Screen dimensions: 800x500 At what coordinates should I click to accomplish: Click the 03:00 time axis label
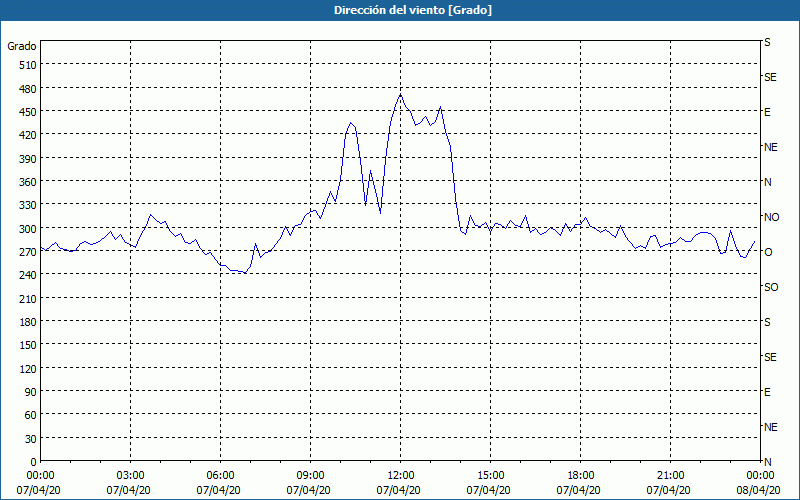[130, 476]
